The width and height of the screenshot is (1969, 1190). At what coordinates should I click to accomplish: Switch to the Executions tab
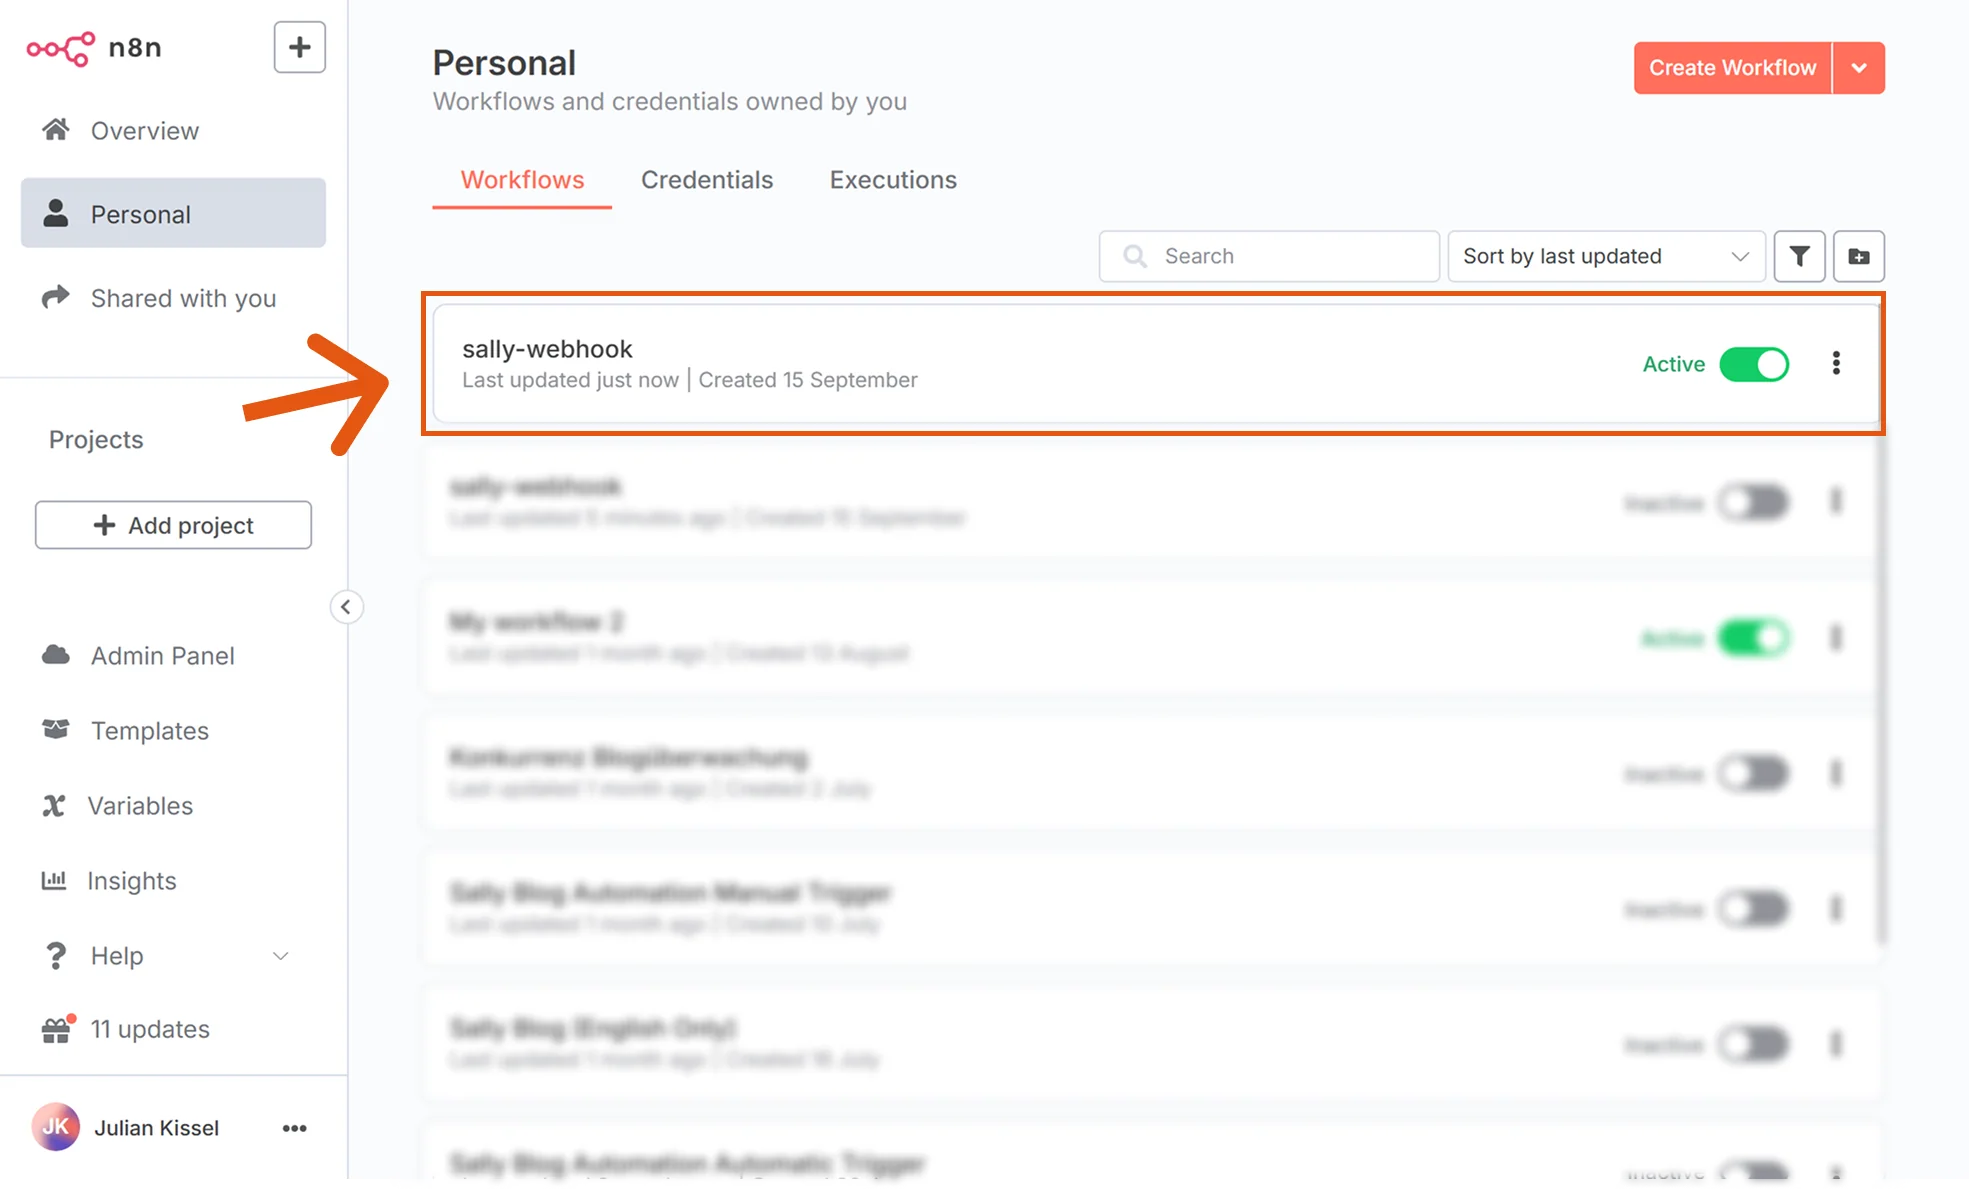coord(893,180)
